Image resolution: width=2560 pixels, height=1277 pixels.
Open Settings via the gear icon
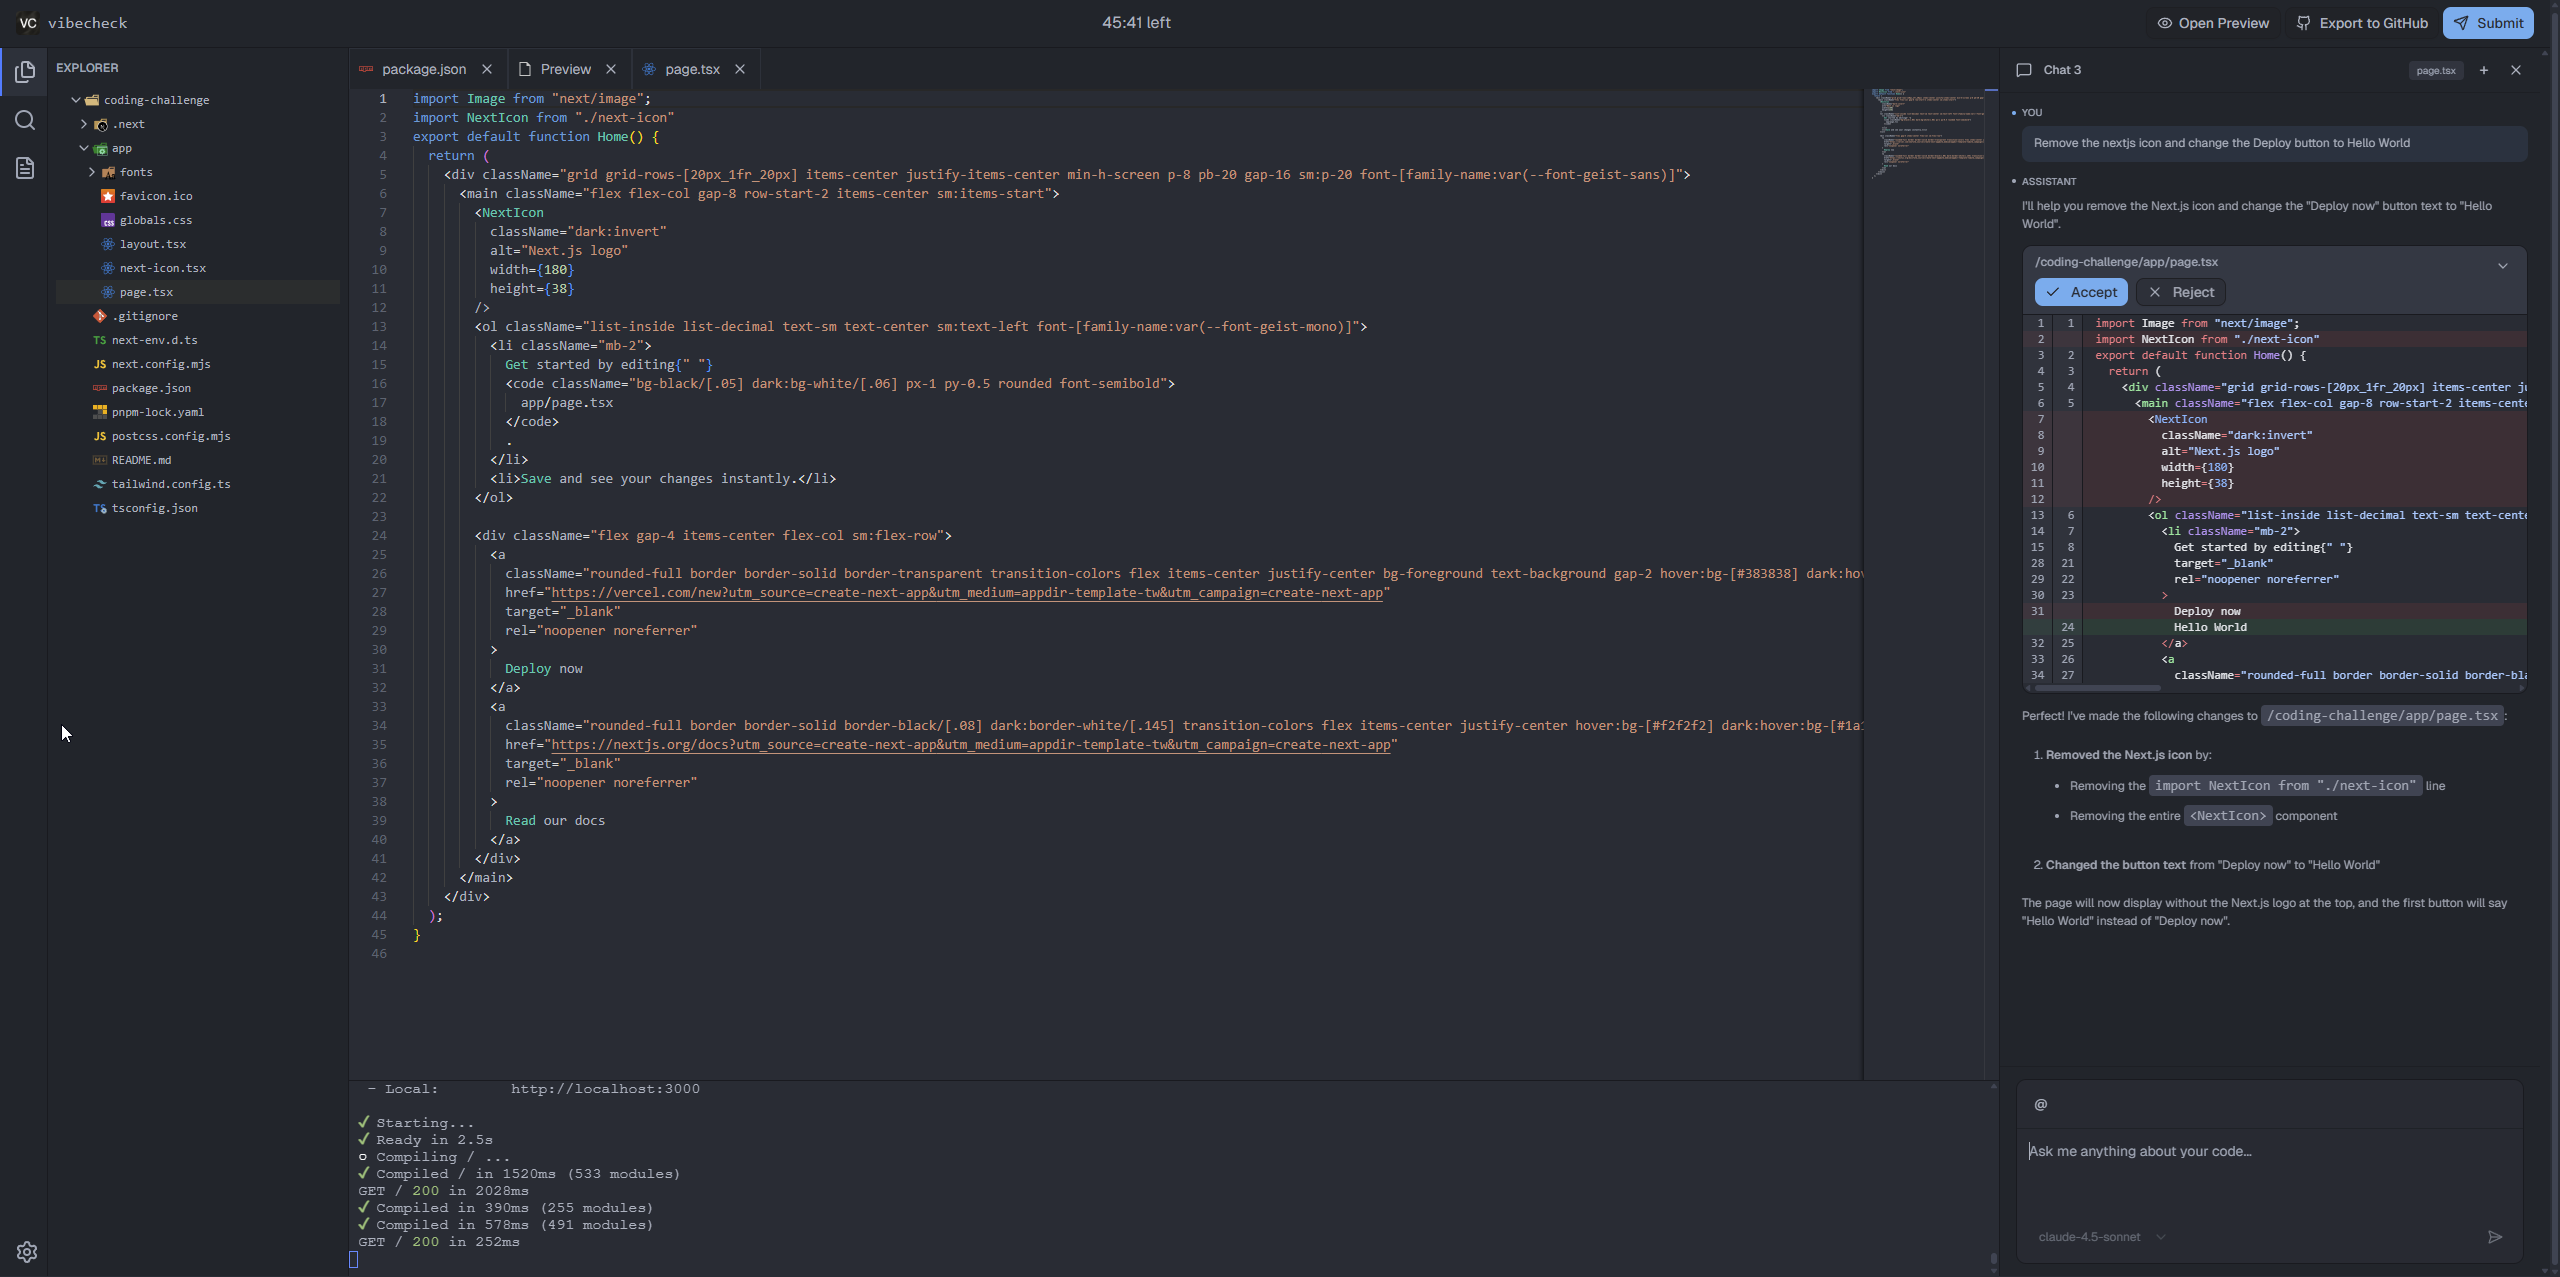(25, 1251)
